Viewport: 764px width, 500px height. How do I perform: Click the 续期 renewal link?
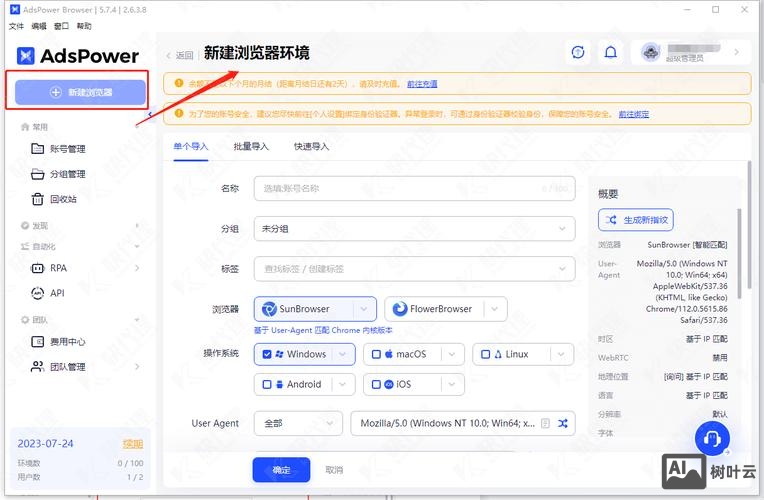(x=133, y=444)
